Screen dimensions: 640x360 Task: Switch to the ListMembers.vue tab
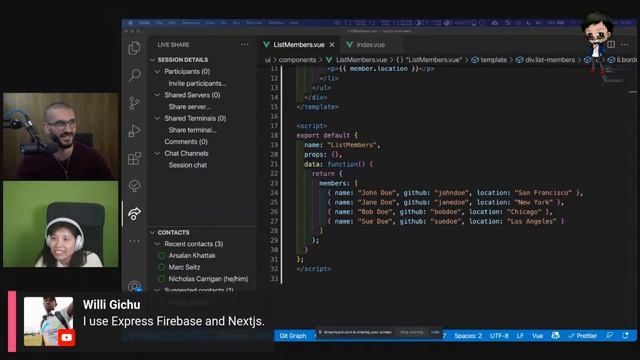[x=298, y=44]
